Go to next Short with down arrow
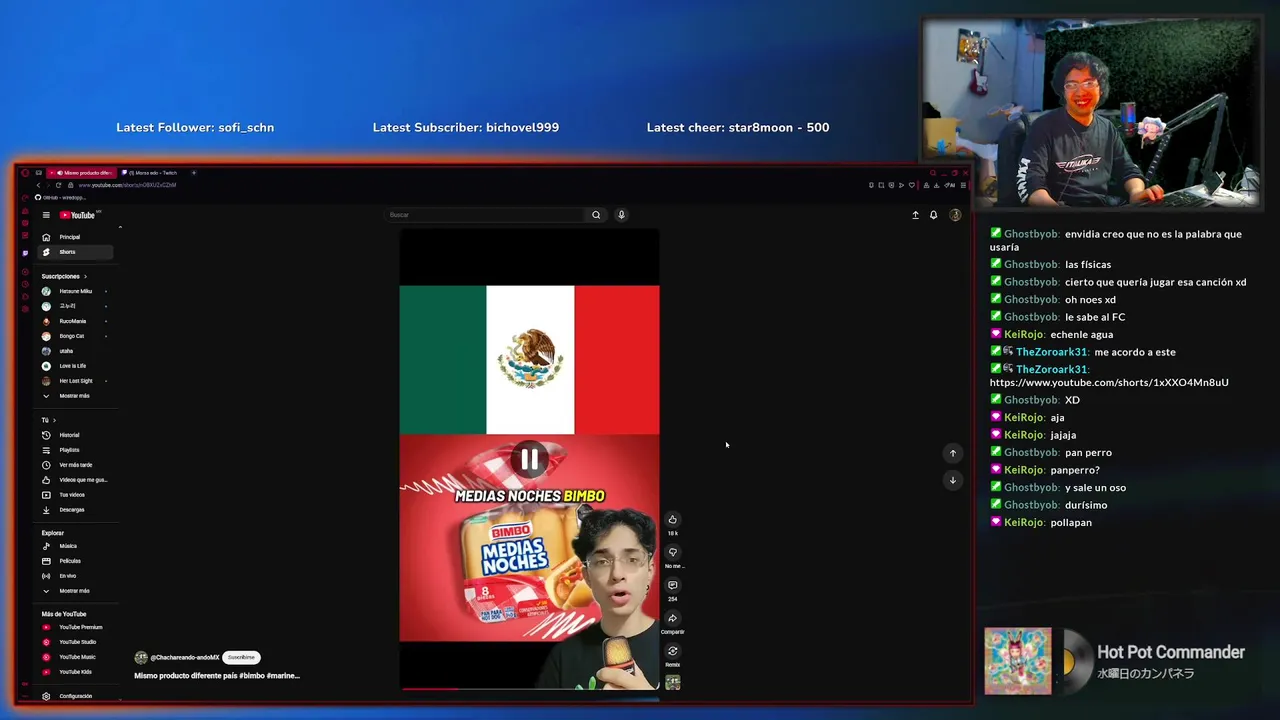This screenshot has width=1280, height=720. [x=953, y=480]
